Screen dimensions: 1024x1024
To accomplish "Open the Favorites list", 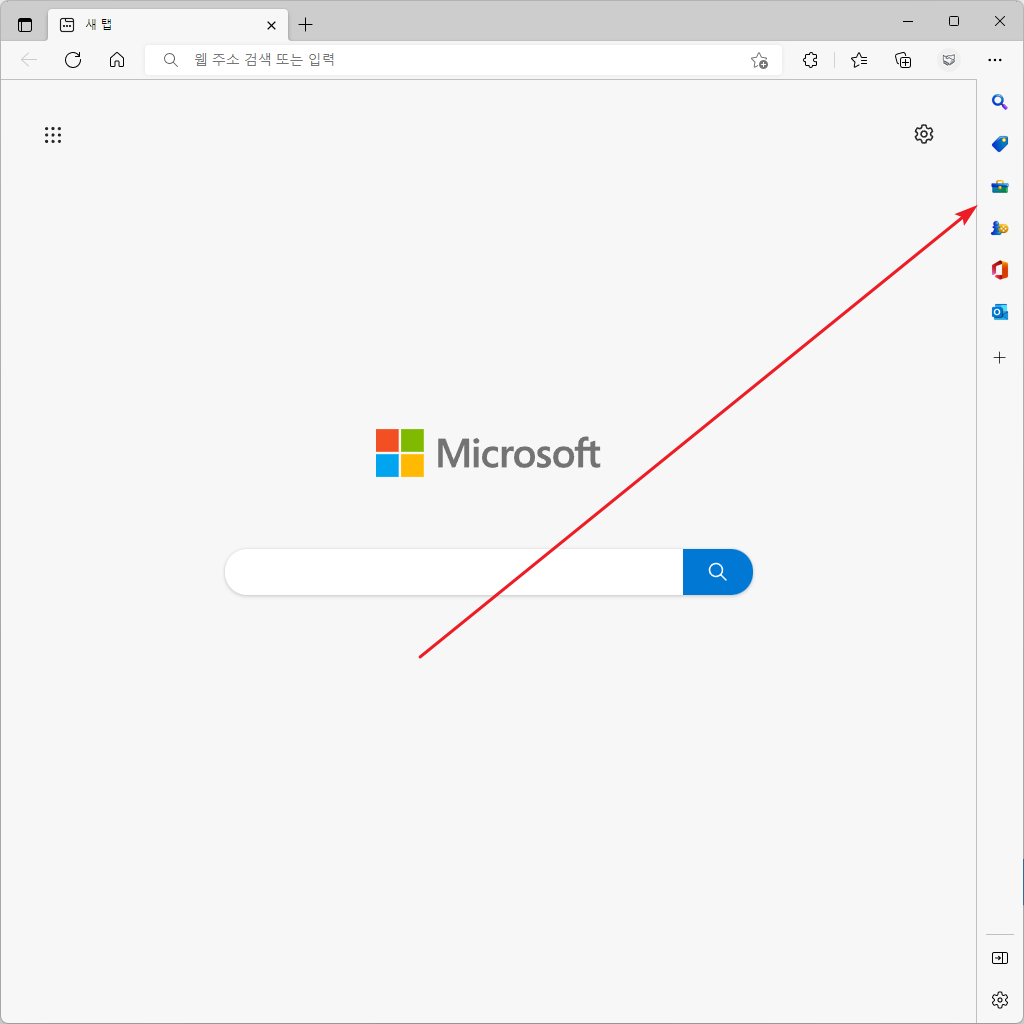I will (859, 60).
